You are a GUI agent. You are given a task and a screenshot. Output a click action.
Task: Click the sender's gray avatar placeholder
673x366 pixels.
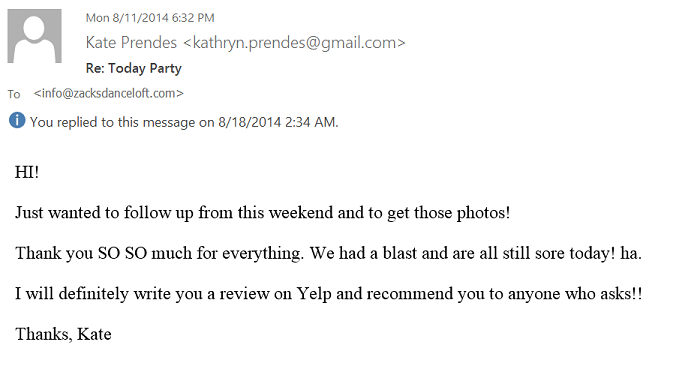(x=34, y=36)
